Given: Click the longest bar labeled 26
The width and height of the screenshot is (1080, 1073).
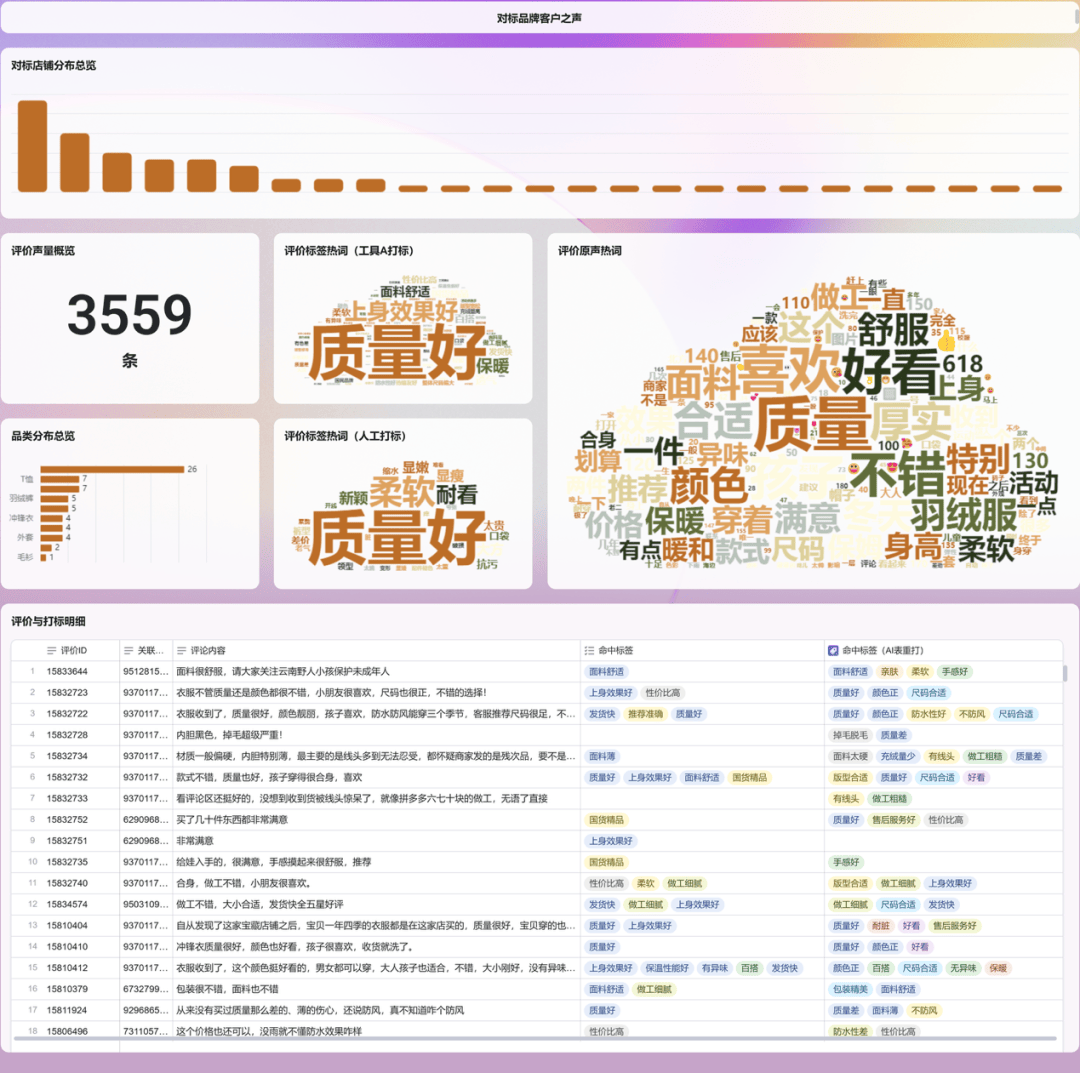Looking at the screenshot, I should tap(112, 469).
